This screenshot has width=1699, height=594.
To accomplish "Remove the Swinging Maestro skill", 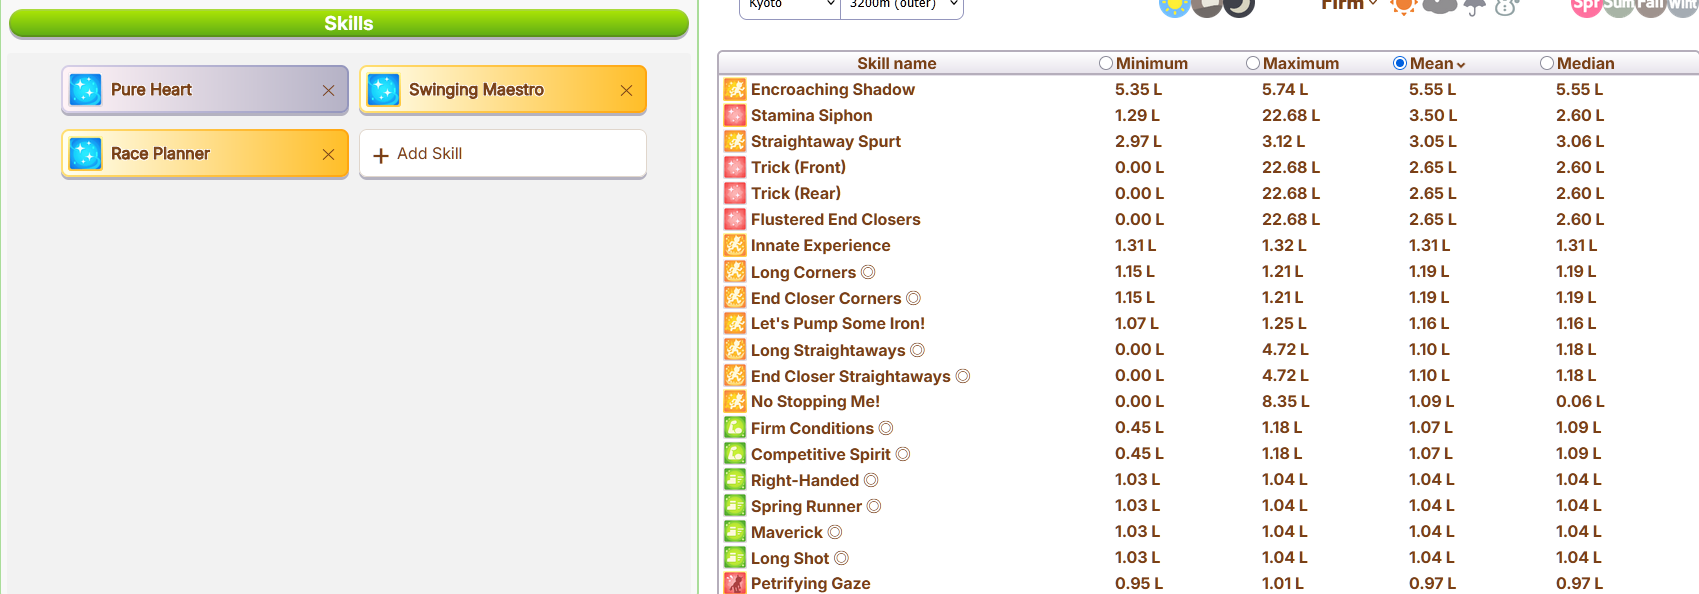I will coord(626,90).
